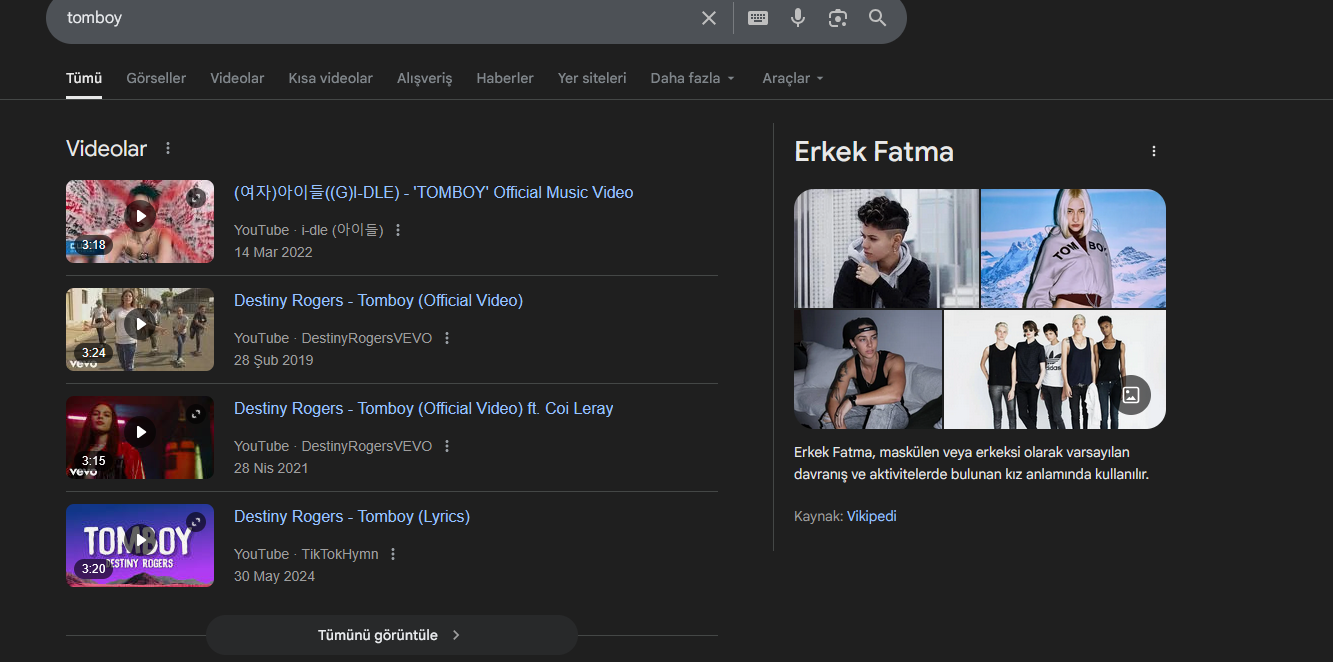Expand preview icon on ft. Coi Leray thumbnail
The width and height of the screenshot is (1333, 662).
pos(196,414)
